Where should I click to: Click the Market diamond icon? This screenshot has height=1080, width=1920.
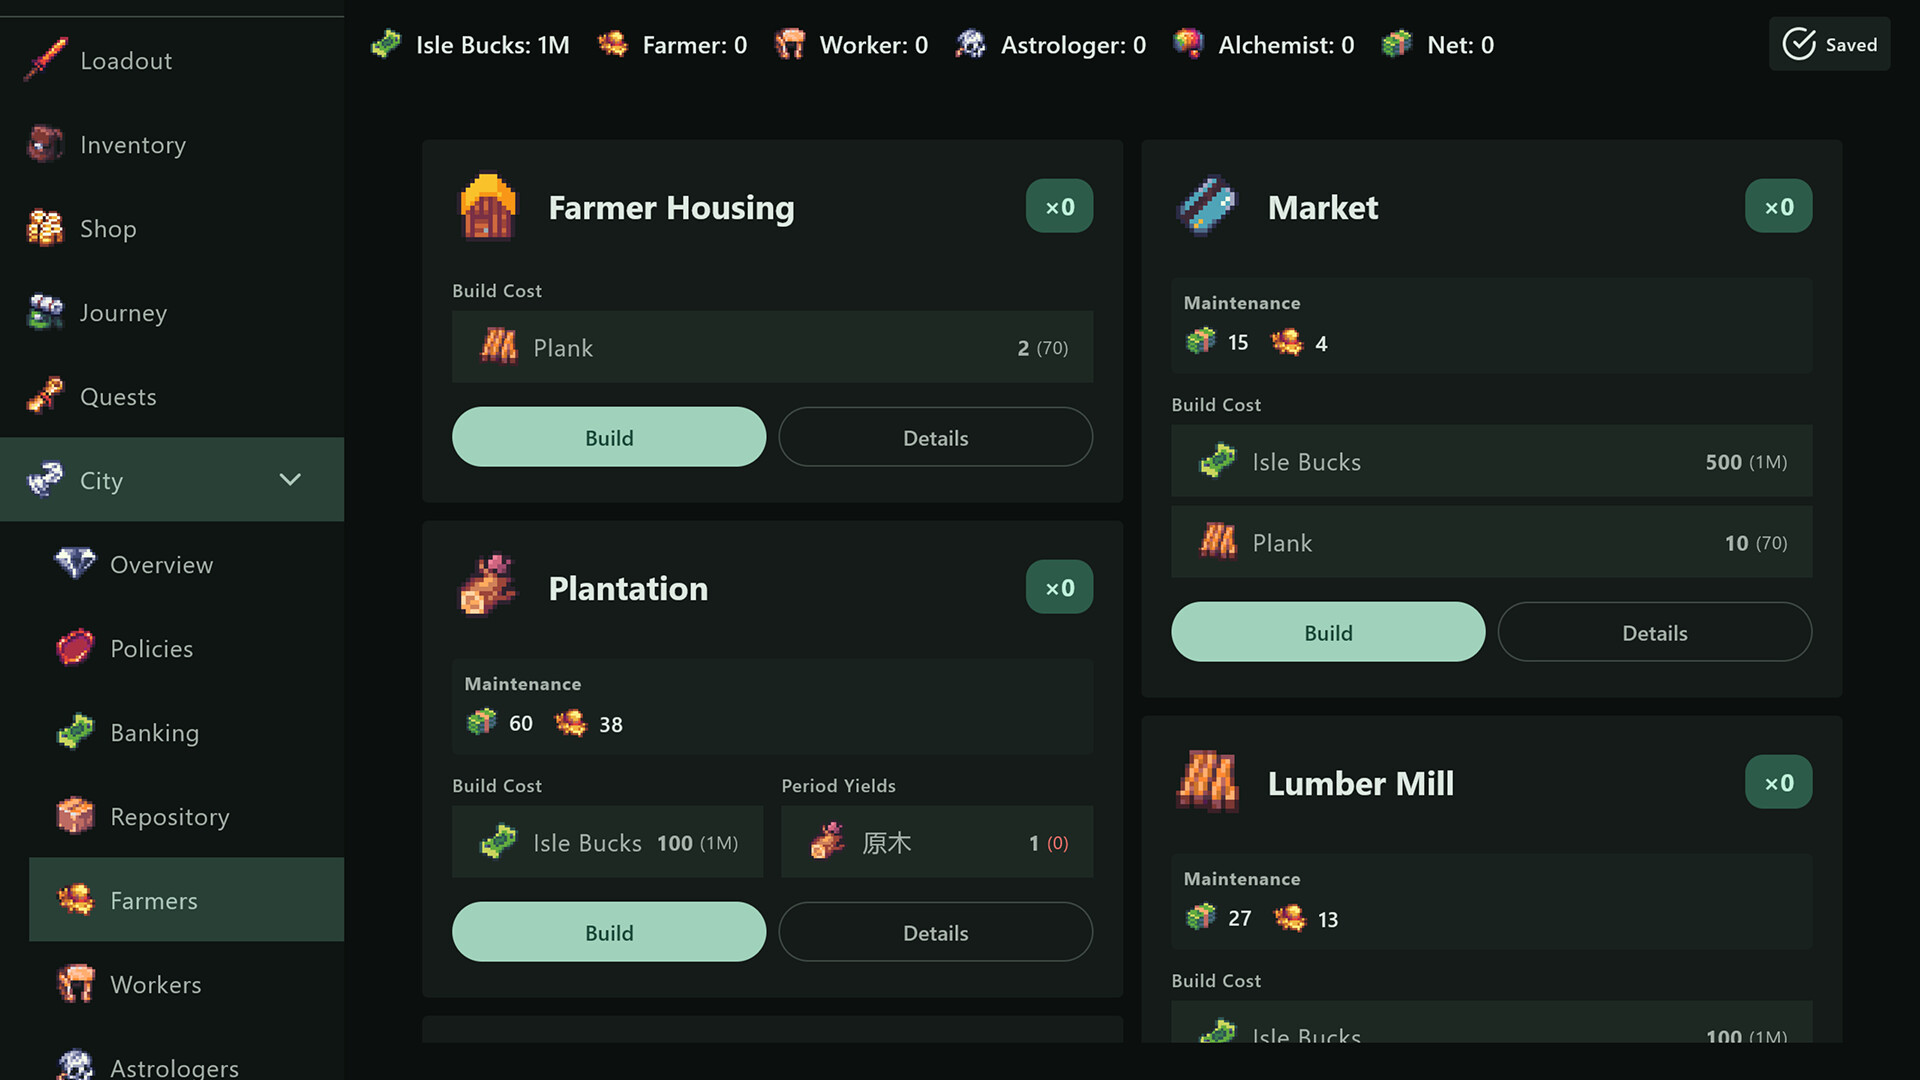point(1206,207)
